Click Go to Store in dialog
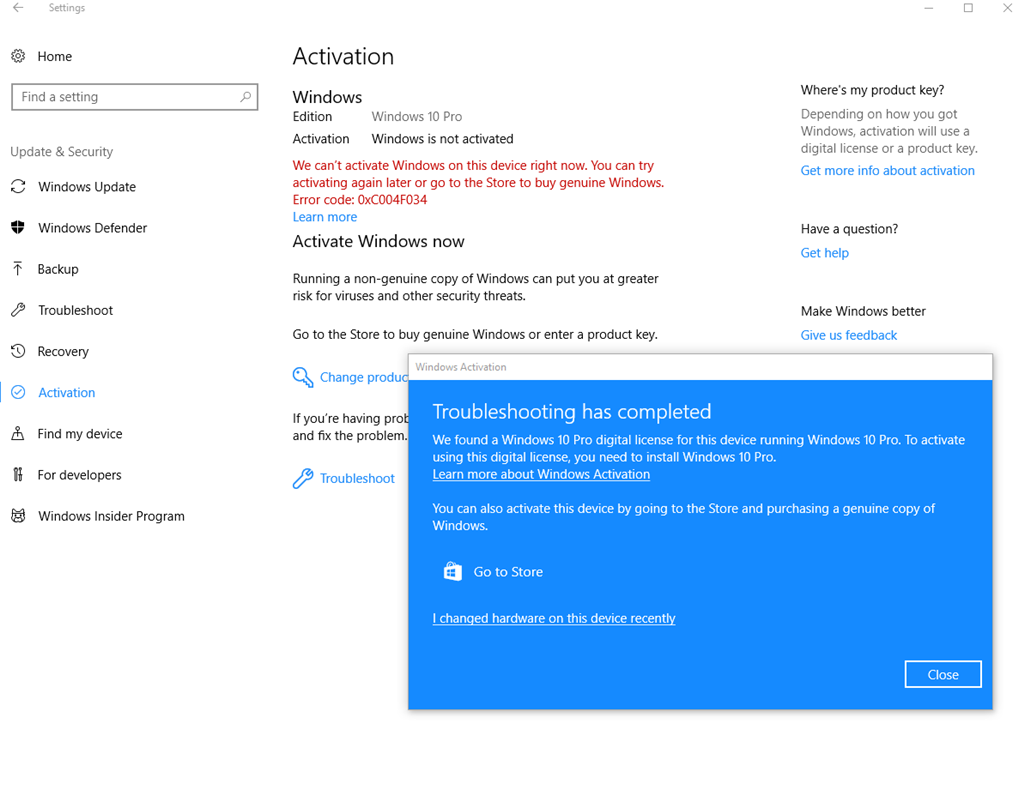The width and height of the screenshot is (1024, 789). coord(508,572)
